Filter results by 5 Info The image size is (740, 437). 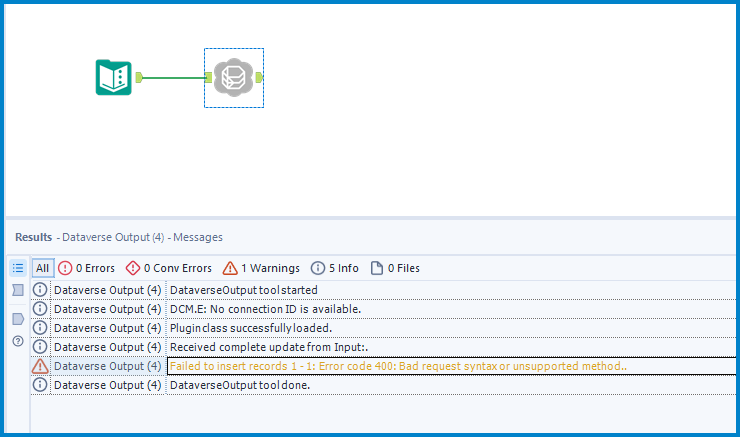[x=335, y=268]
